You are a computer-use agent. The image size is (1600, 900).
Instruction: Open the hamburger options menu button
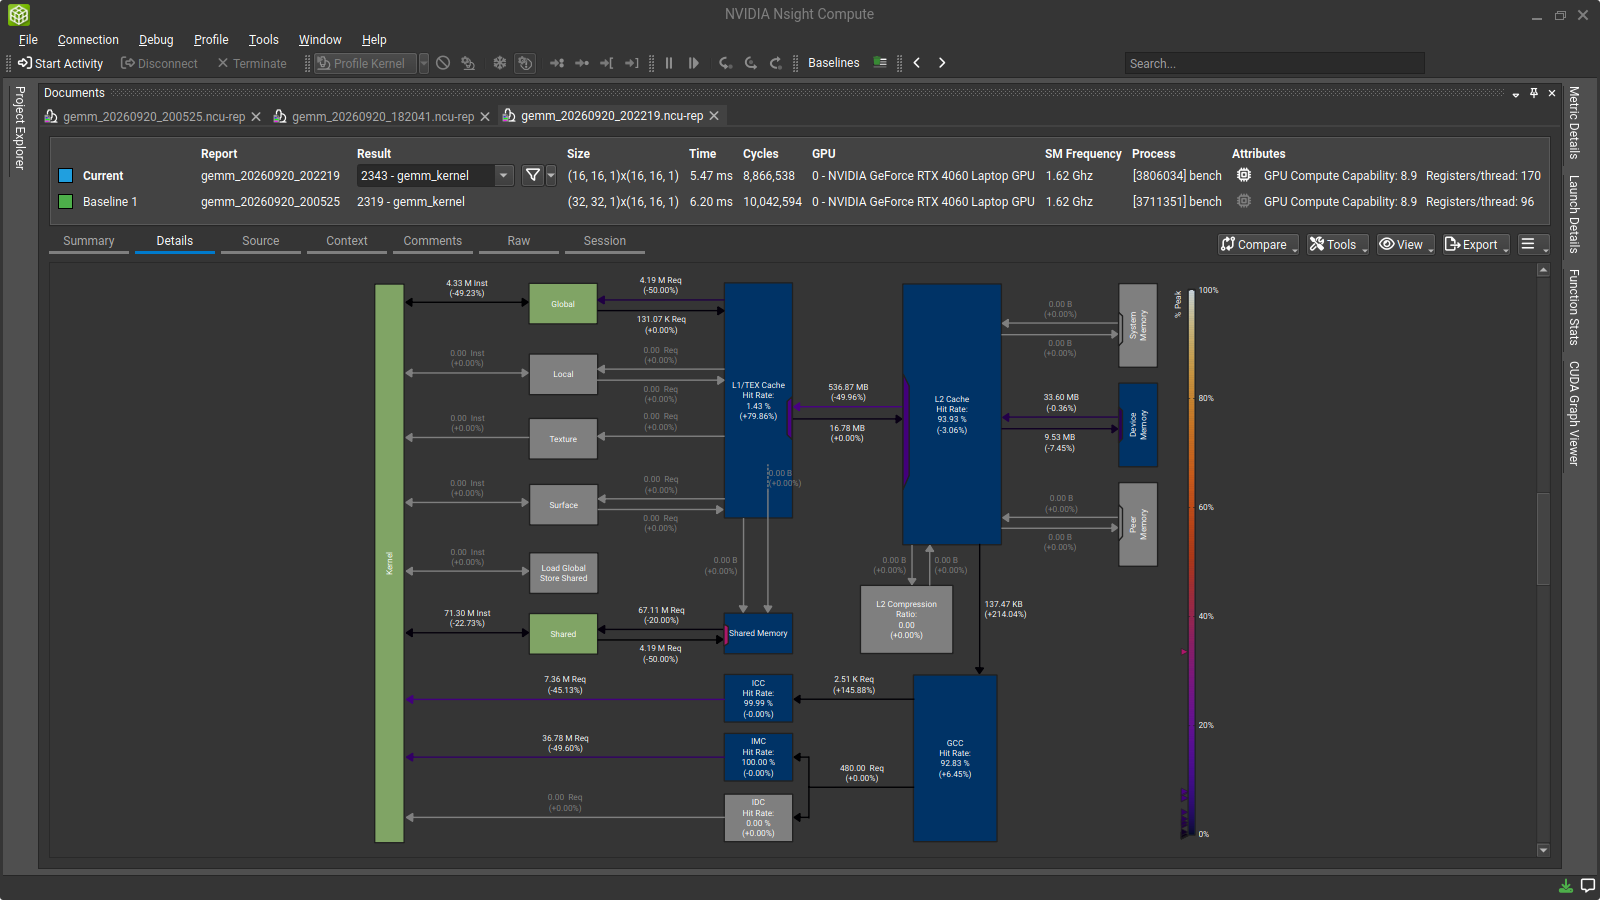coord(1533,244)
